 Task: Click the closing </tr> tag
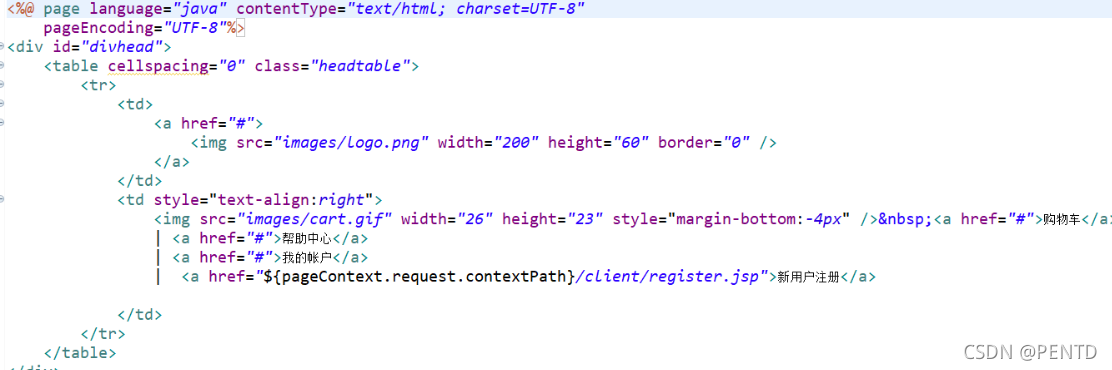point(104,333)
